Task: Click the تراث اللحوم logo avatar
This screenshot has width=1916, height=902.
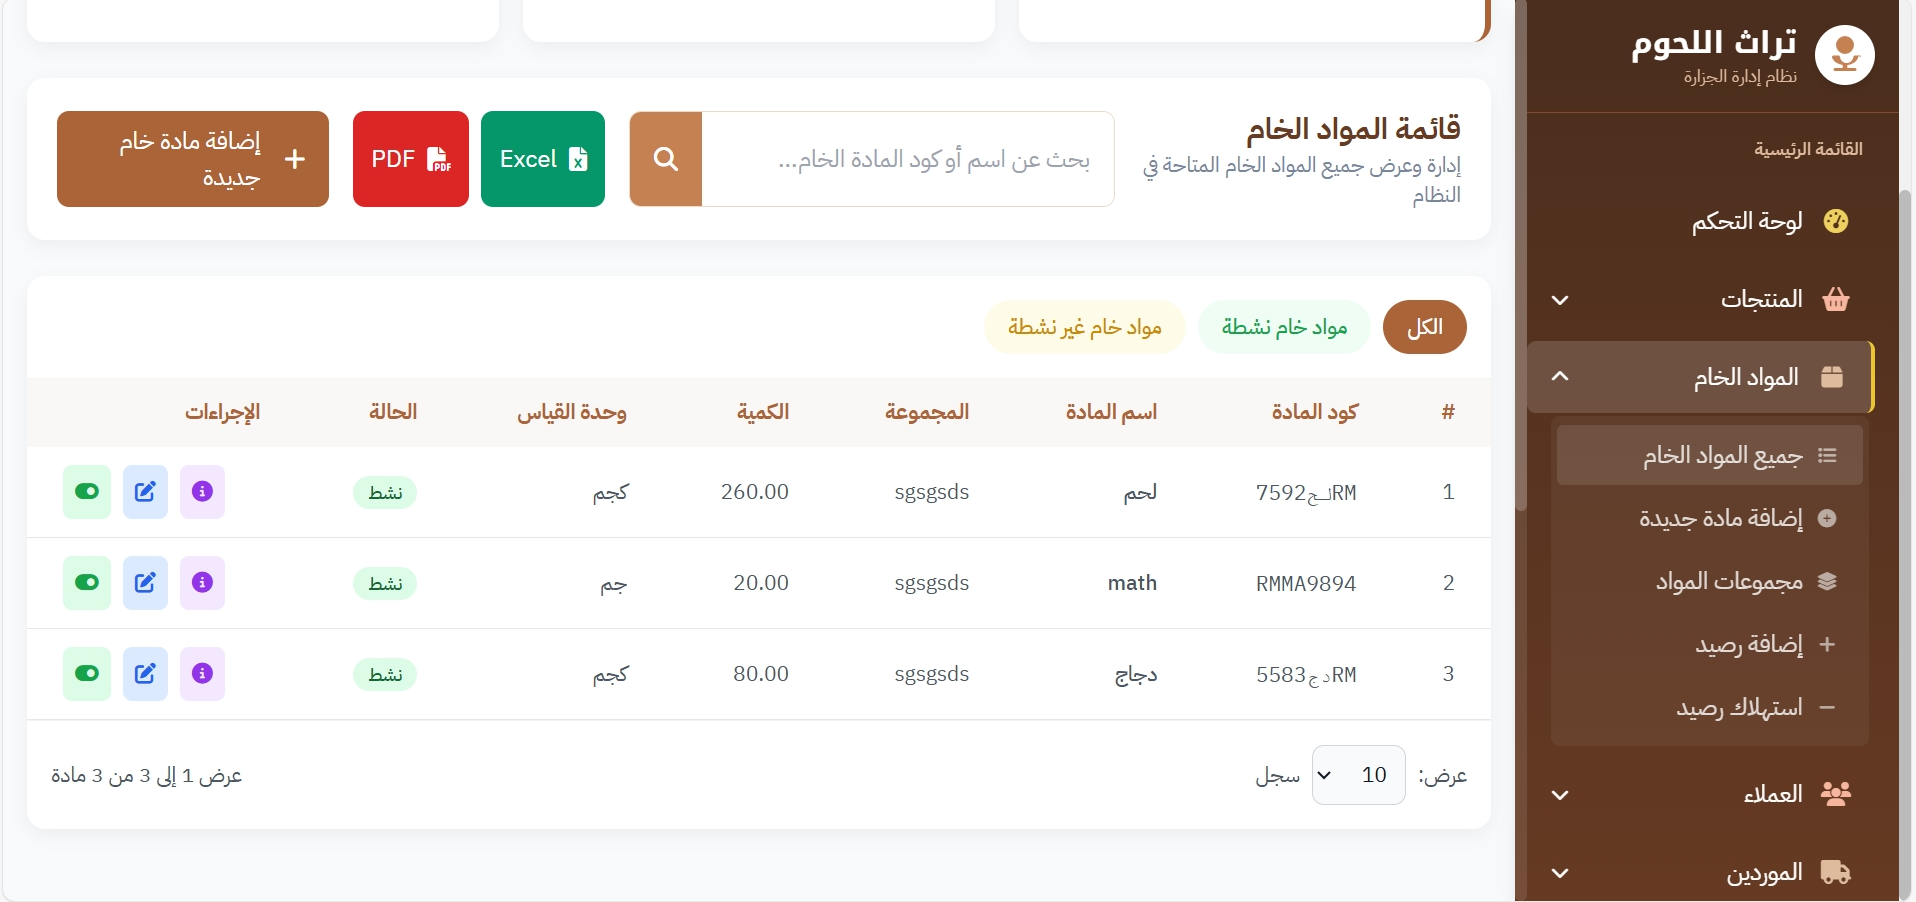Action: pyautogui.click(x=1844, y=55)
